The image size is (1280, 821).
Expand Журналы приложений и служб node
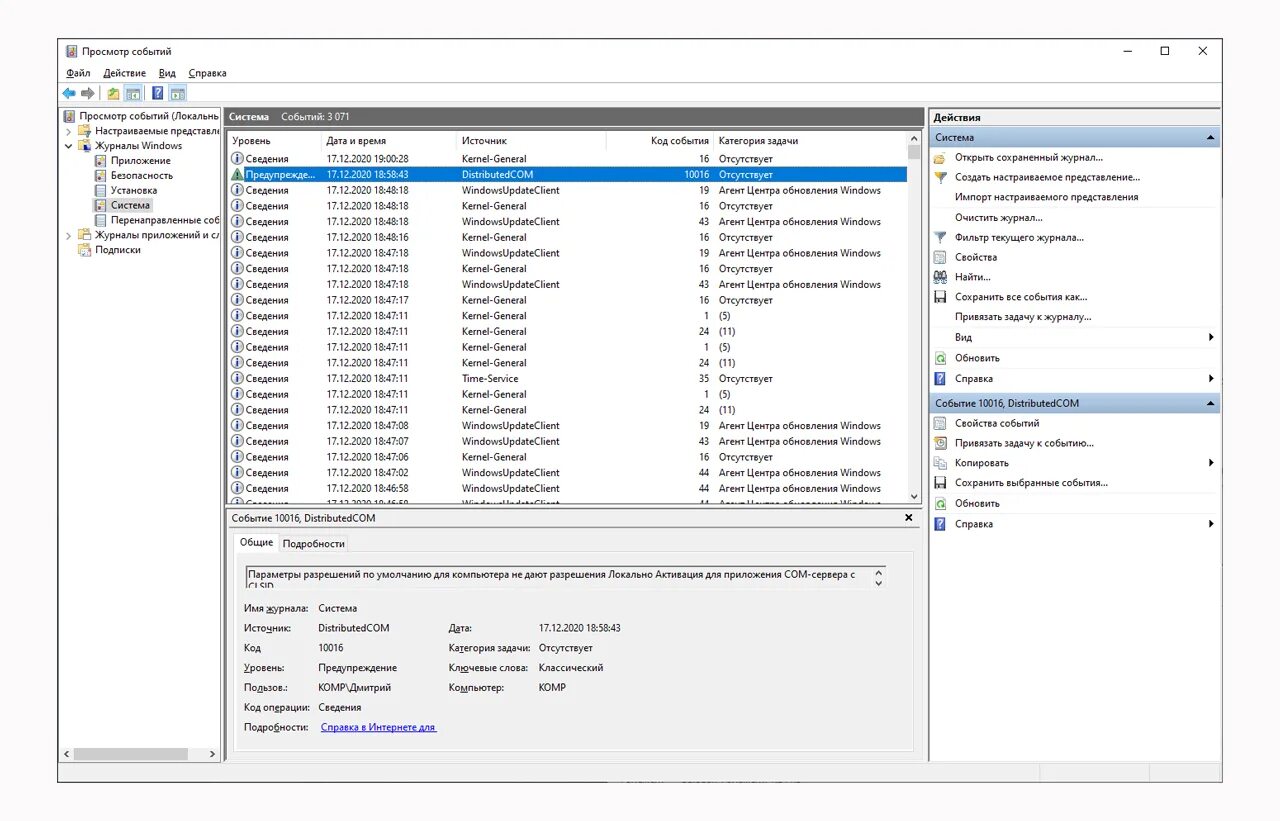(69, 235)
